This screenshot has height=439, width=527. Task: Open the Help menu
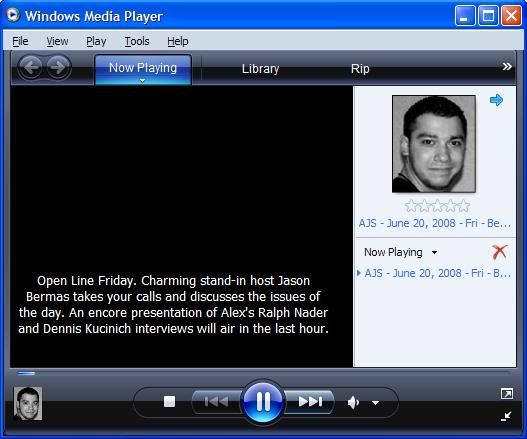tap(178, 41)
